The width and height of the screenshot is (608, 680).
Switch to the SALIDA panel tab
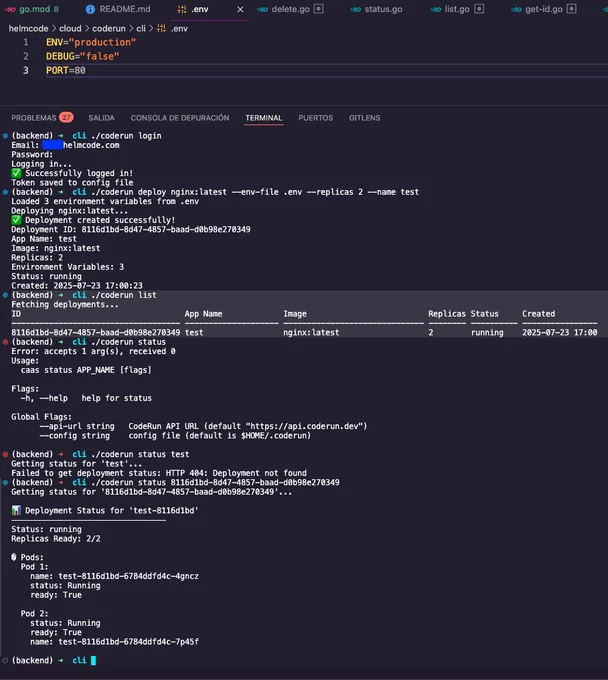[x=101, y=118]
